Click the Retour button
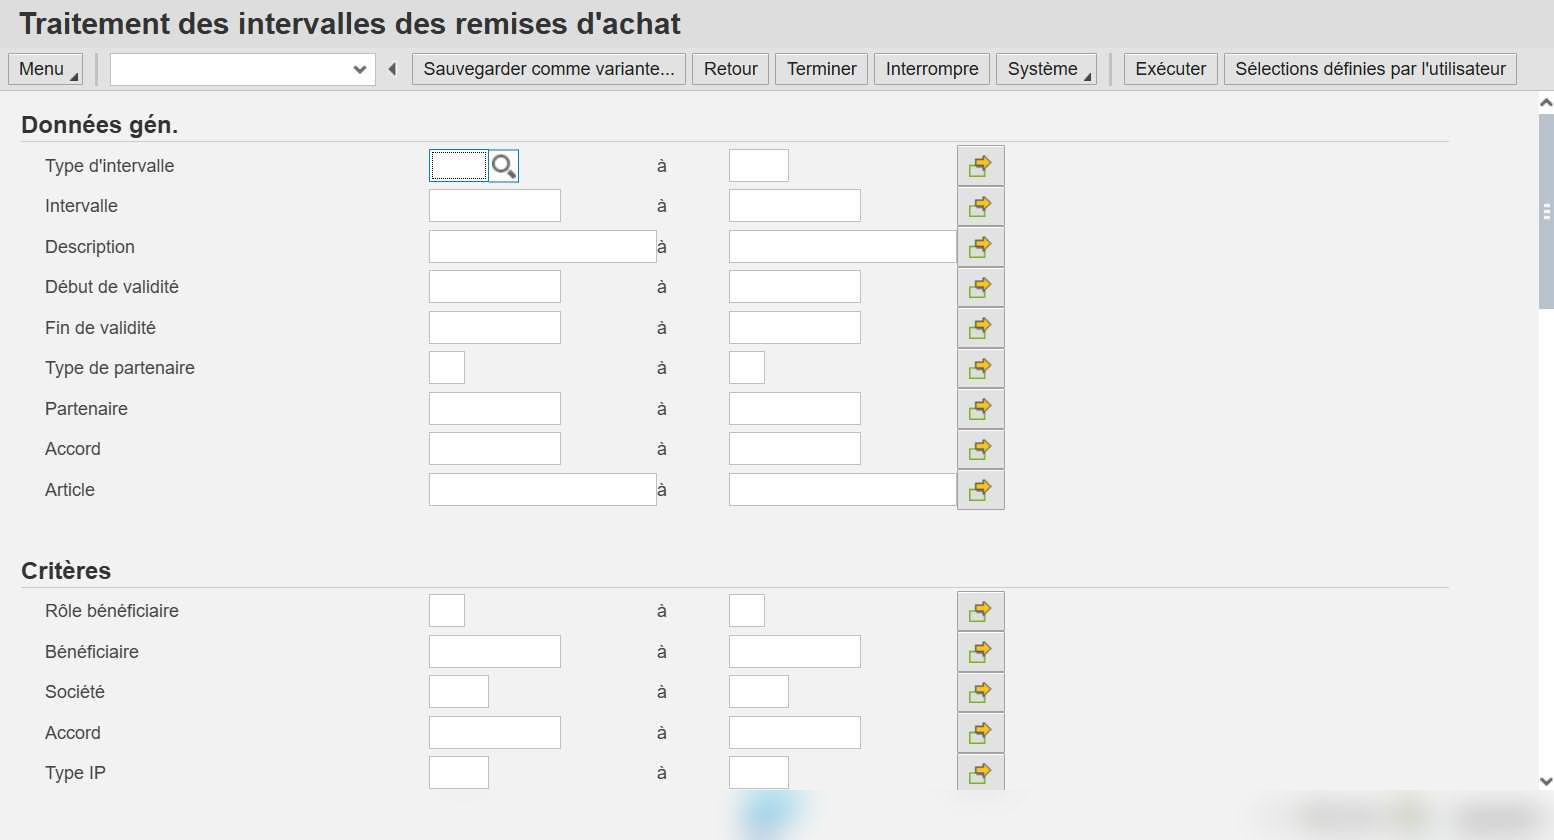 tap(731, 69)
